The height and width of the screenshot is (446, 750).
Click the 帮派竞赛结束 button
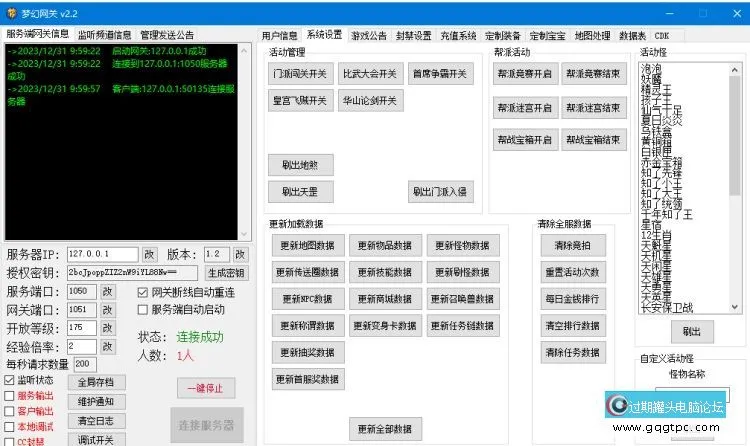pyautogui.click(x=594, y=74)
